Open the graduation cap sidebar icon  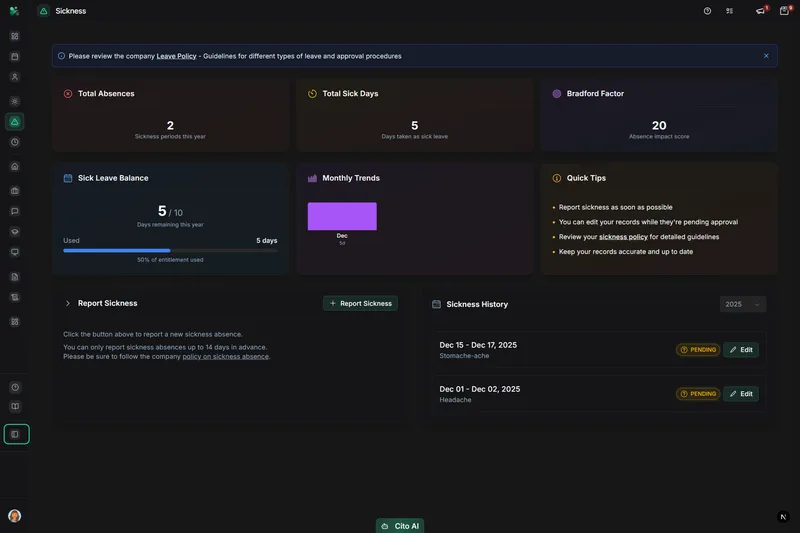click(15, 232)
